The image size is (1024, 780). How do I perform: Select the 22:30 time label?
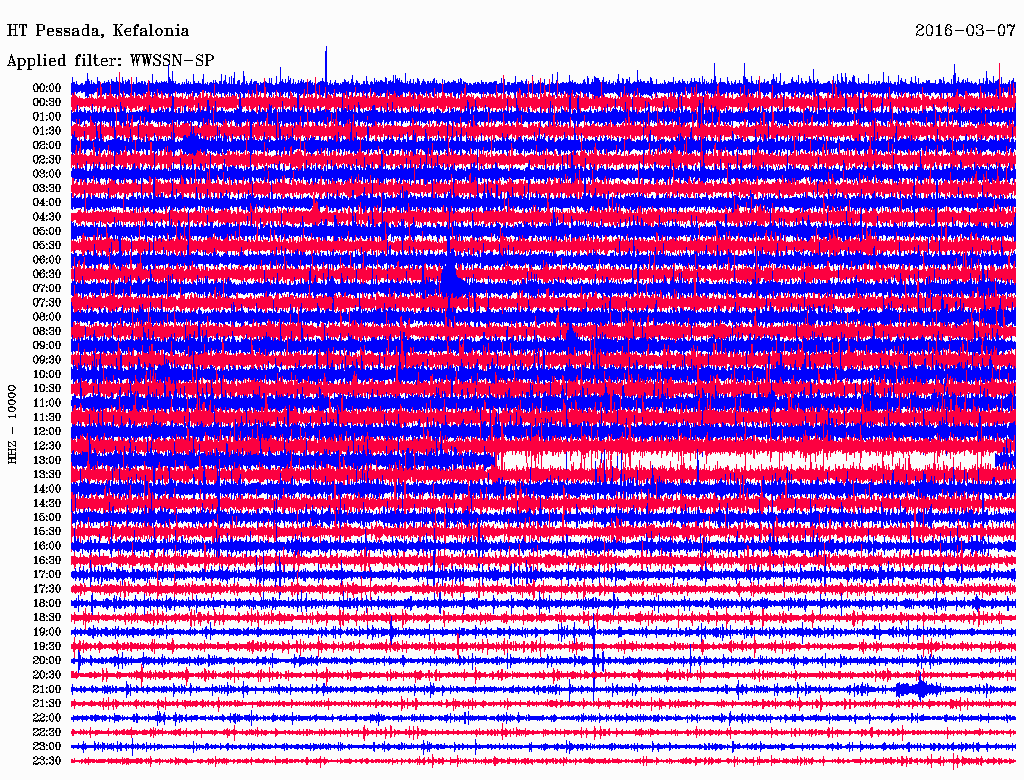[47, 732]
